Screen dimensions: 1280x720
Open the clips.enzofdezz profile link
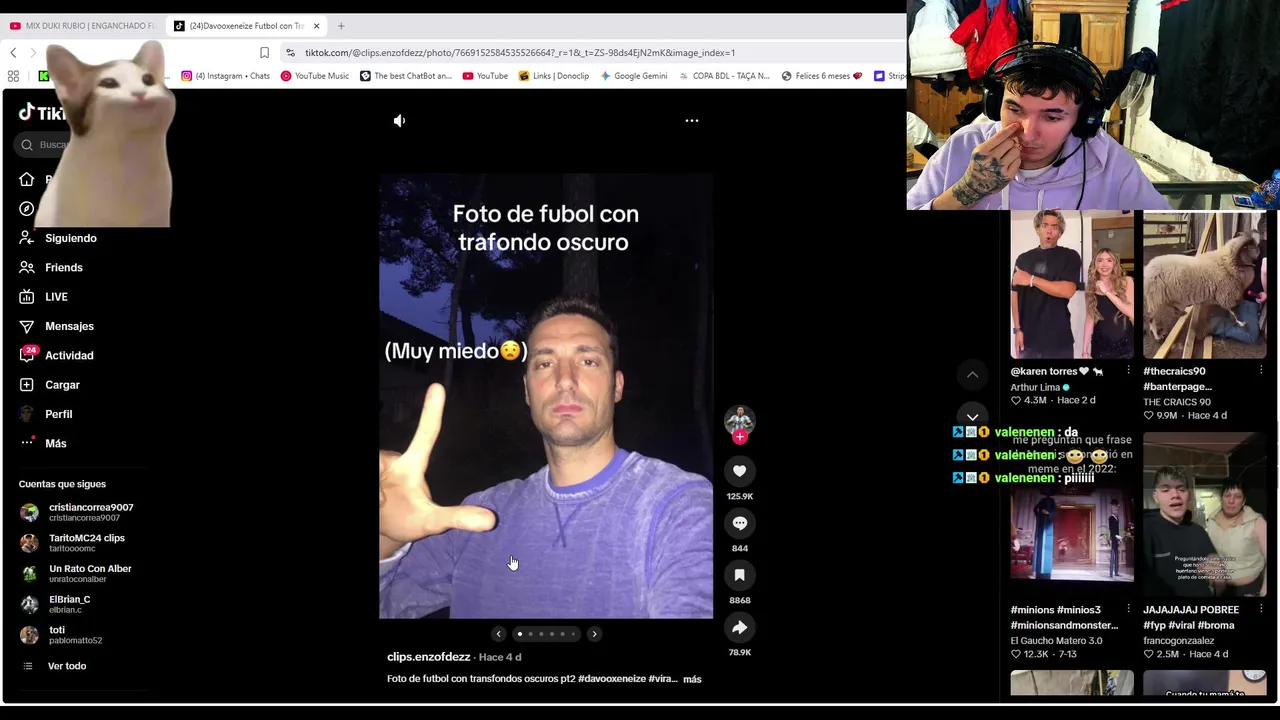pyautogui.click(x=428, y=657)
